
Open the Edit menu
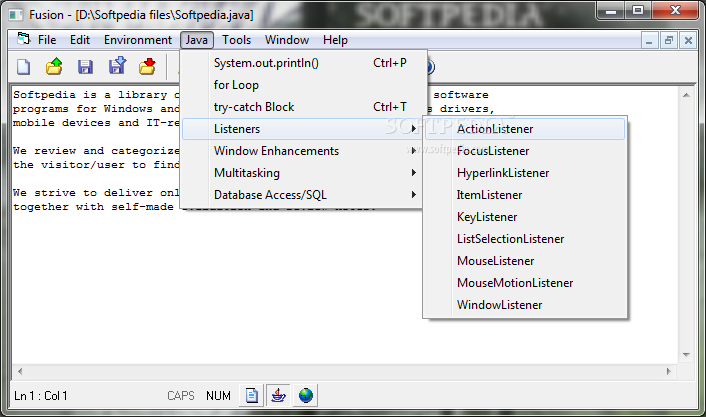click(x=80, y=40)
